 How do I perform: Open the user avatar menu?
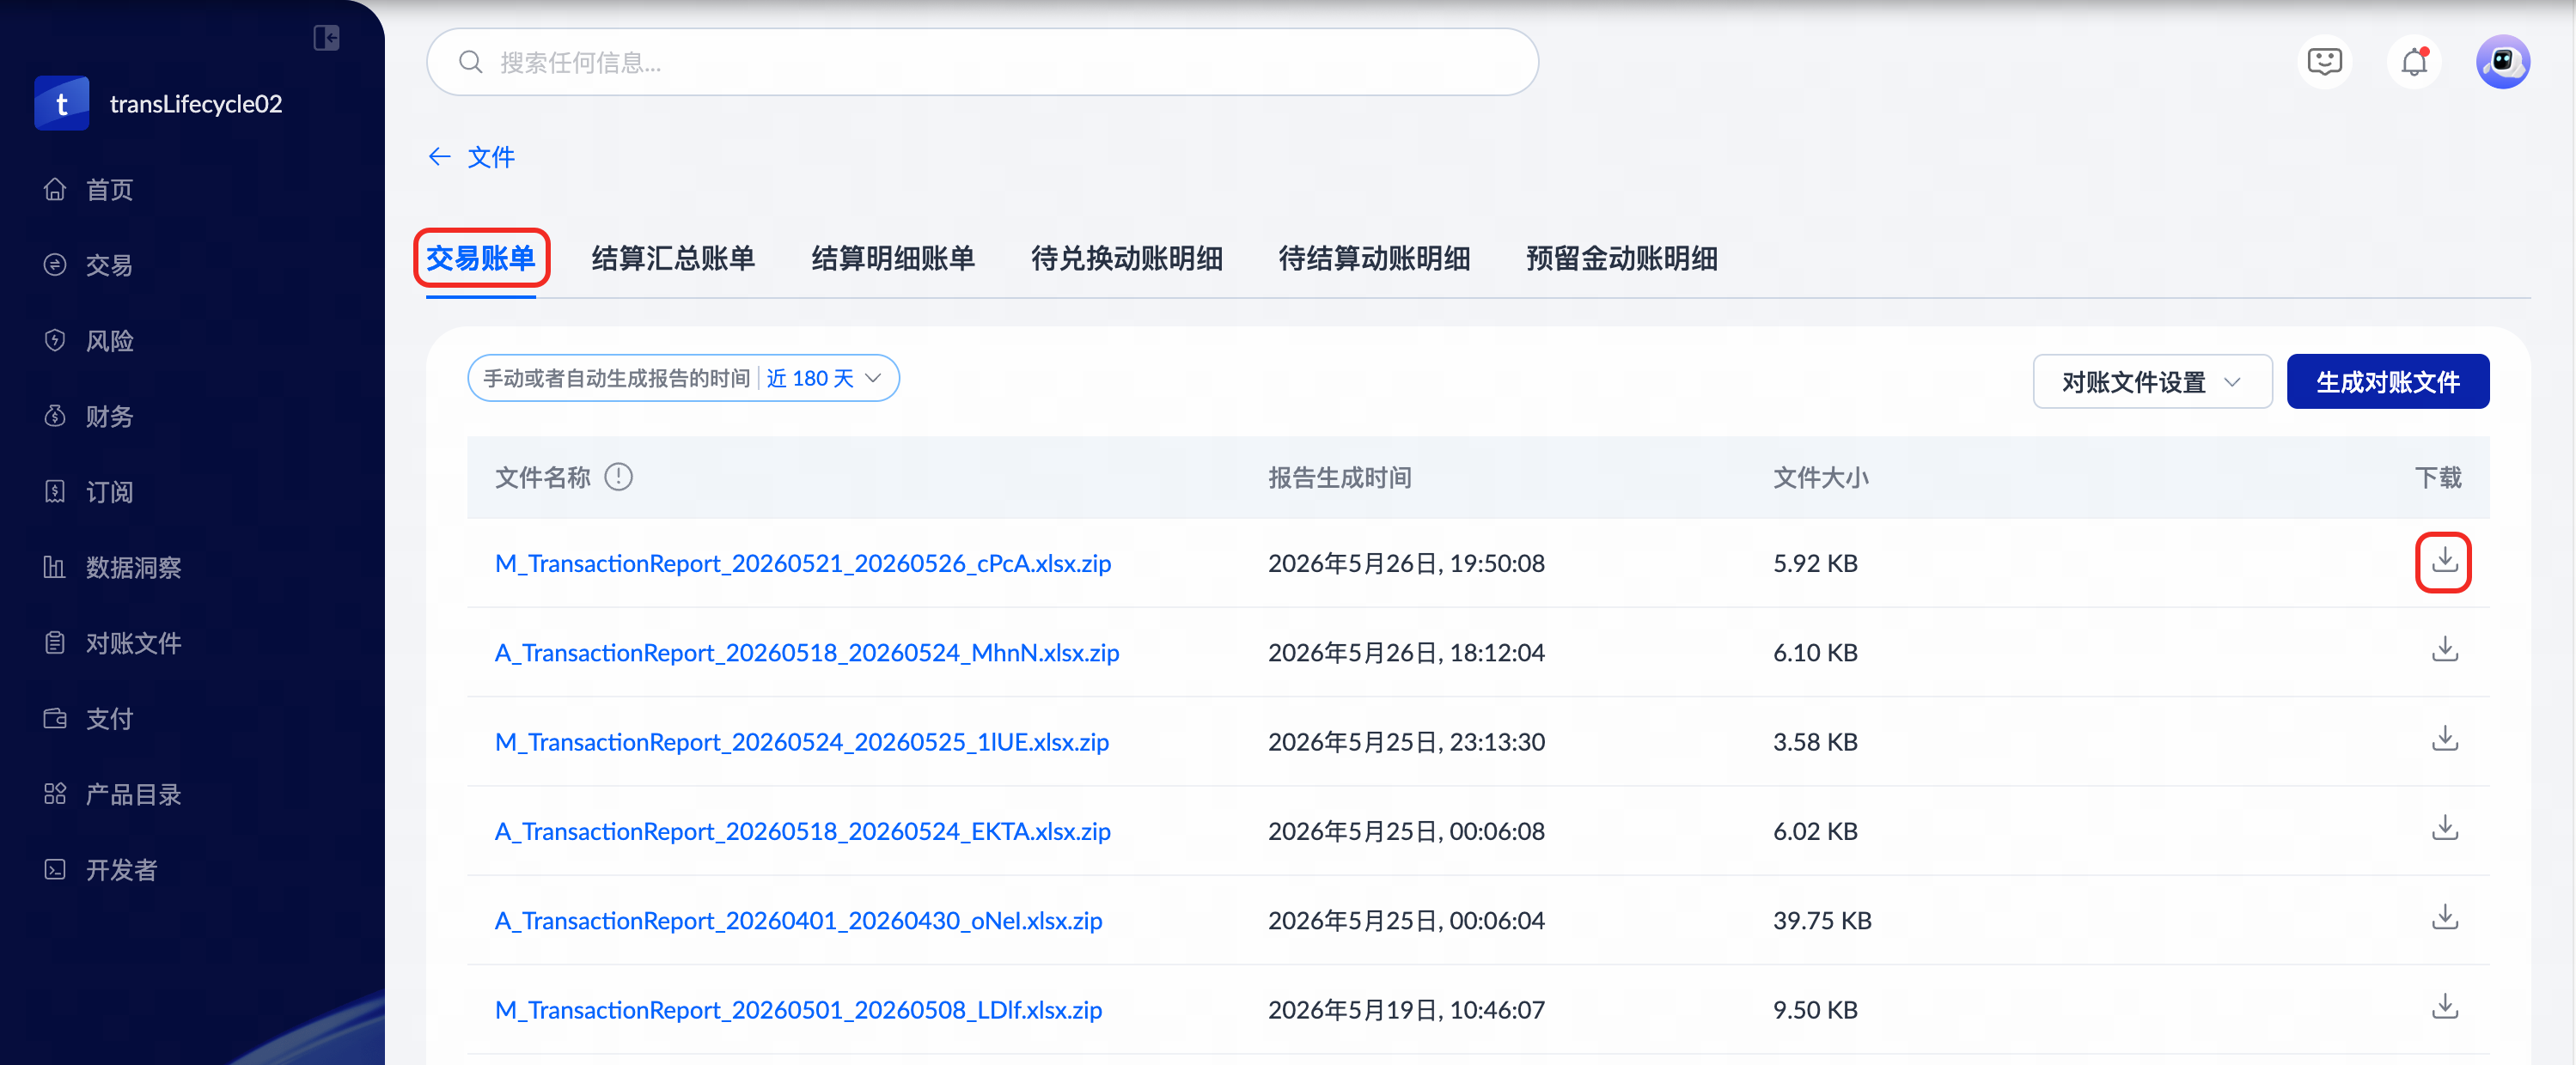pyautogui.click(x=2503, y=62)
